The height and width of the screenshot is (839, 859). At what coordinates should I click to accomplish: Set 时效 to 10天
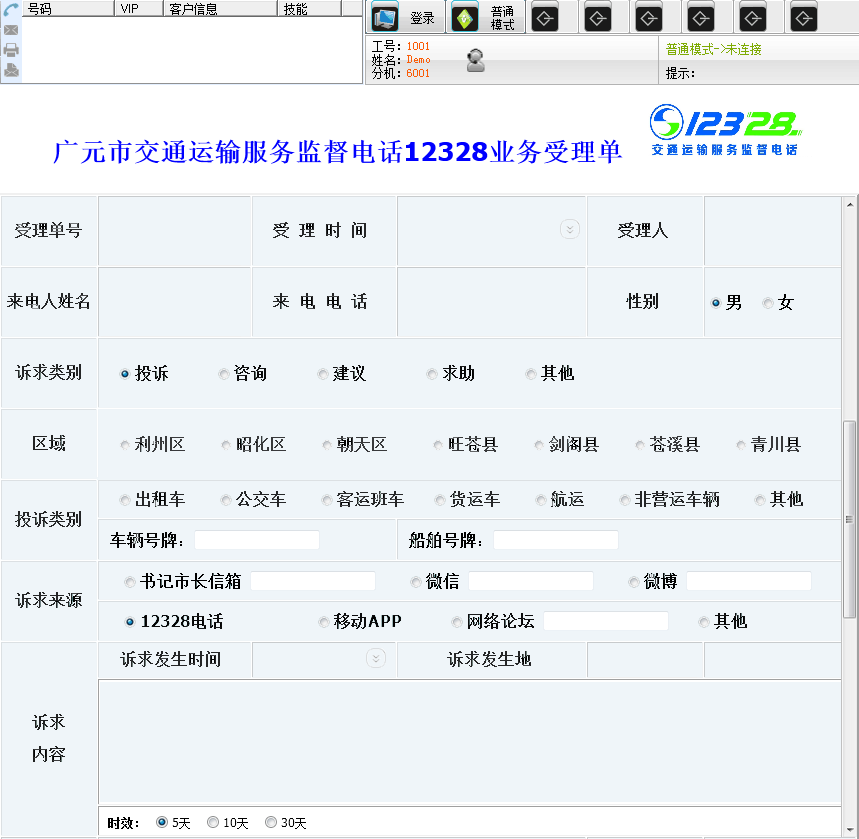(x=213, y=821)
